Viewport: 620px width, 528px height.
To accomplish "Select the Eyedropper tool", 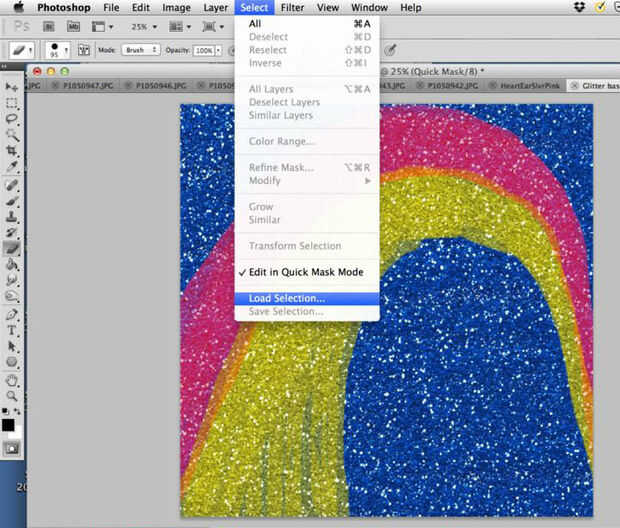I will point(12,166).
